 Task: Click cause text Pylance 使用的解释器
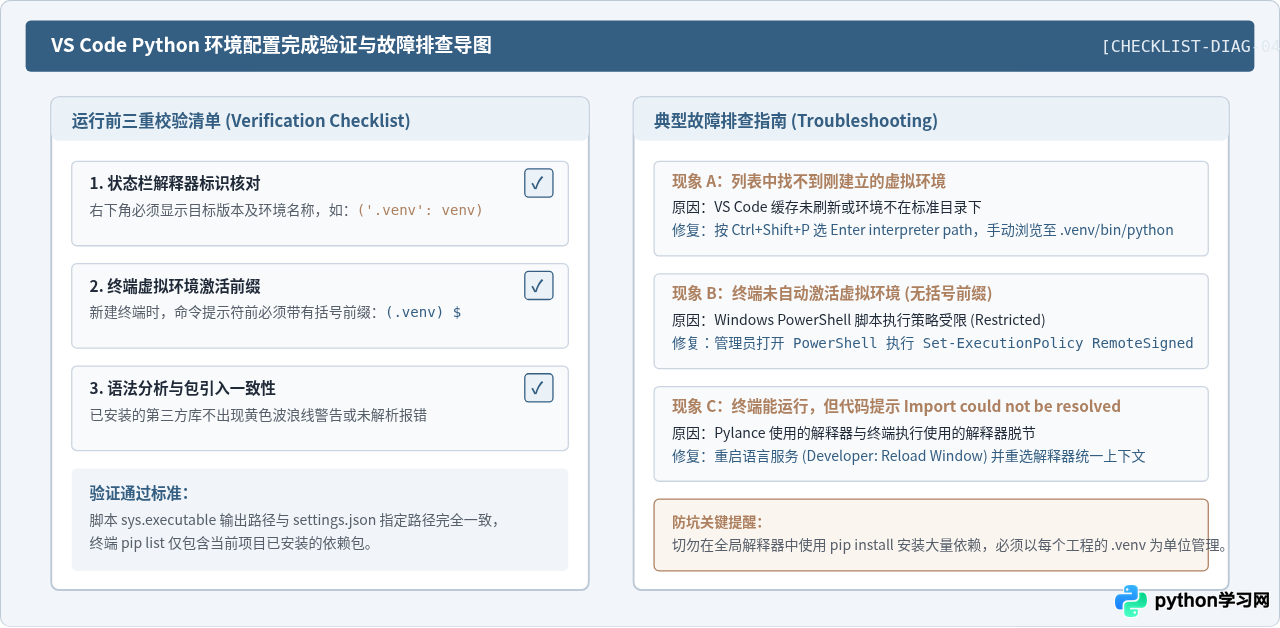click(854, 433)
